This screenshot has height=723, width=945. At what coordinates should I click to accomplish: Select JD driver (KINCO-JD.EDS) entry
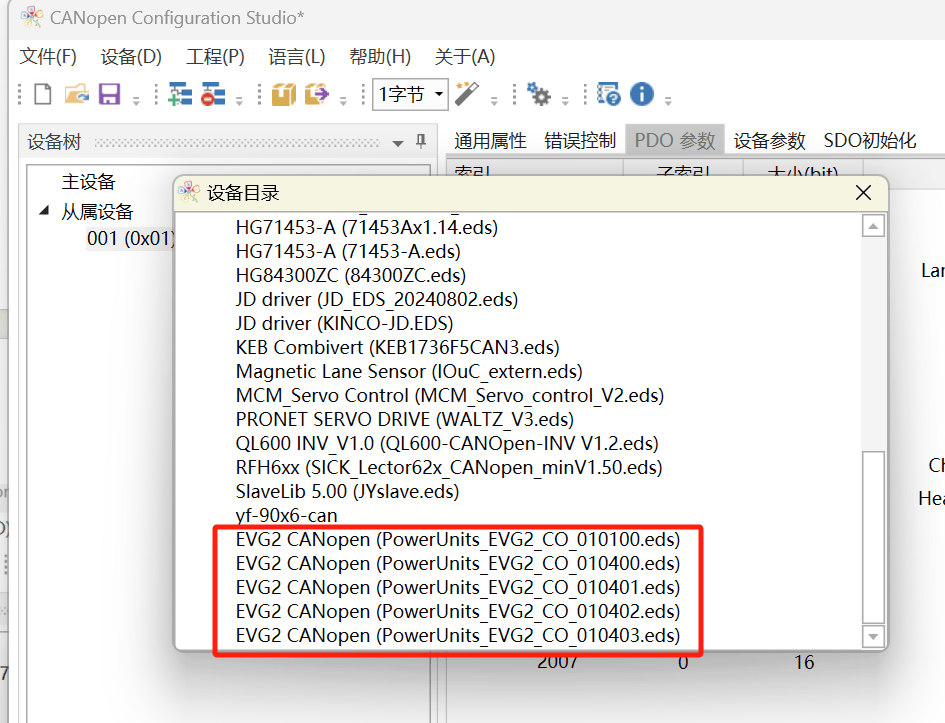point(344,324)
